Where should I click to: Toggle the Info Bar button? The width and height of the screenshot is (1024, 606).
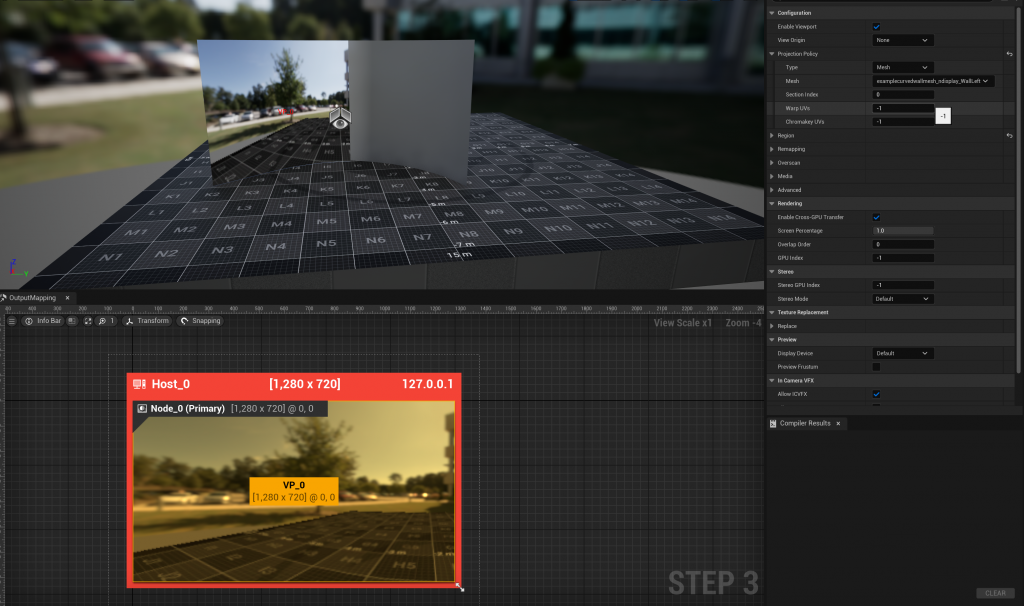(43, 321)
